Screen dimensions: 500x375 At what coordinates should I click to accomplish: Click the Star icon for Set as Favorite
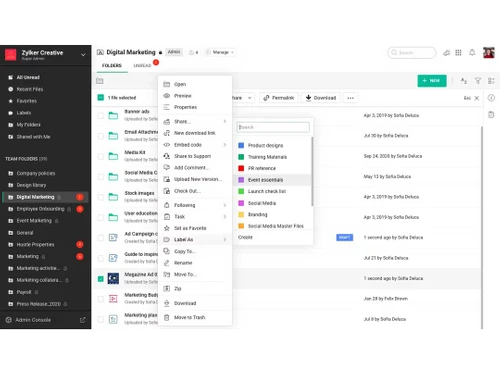[x=167, y=228]
